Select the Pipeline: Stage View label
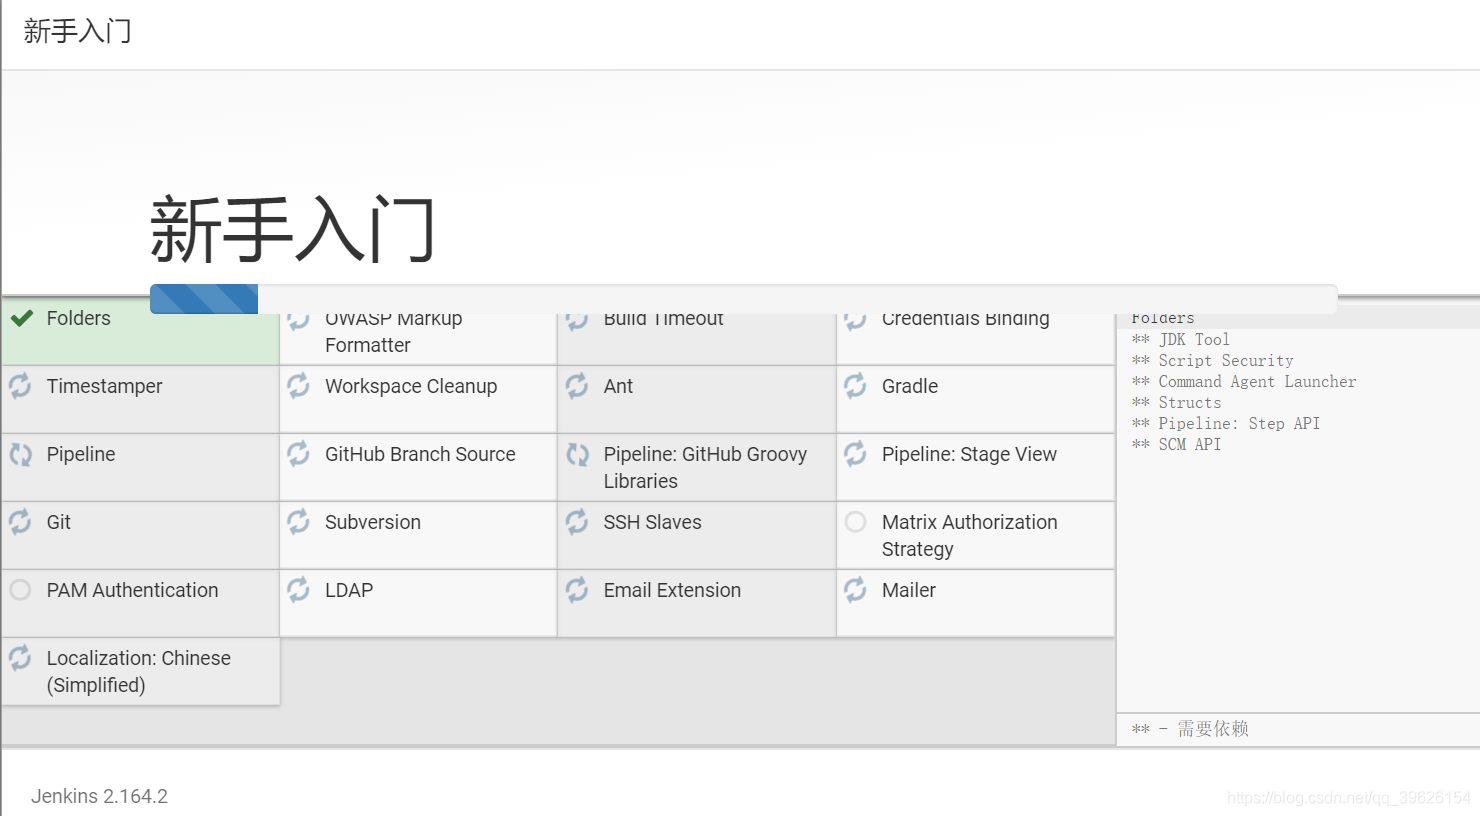 click(969, 454)
